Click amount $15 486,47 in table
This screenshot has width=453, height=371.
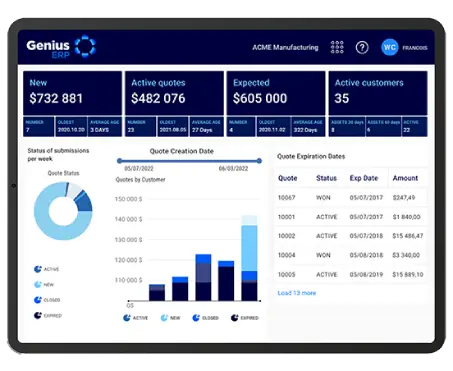[x=408, y=236]
